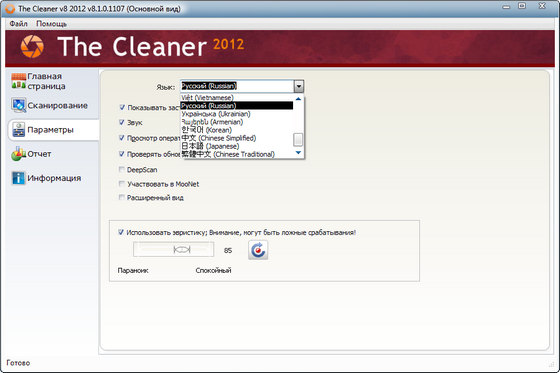The height and width of the screenshot is (373, 560).
Task: Toggle the Просмотр операций checkbox
Action: pyautogui.click(x=122, y=138)
